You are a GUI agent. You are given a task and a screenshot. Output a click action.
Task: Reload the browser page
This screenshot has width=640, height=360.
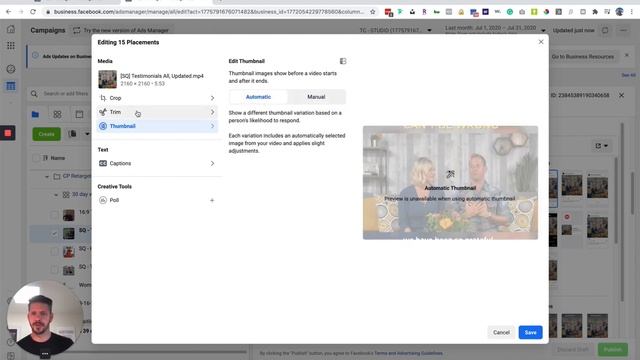[x=33, y=12]
